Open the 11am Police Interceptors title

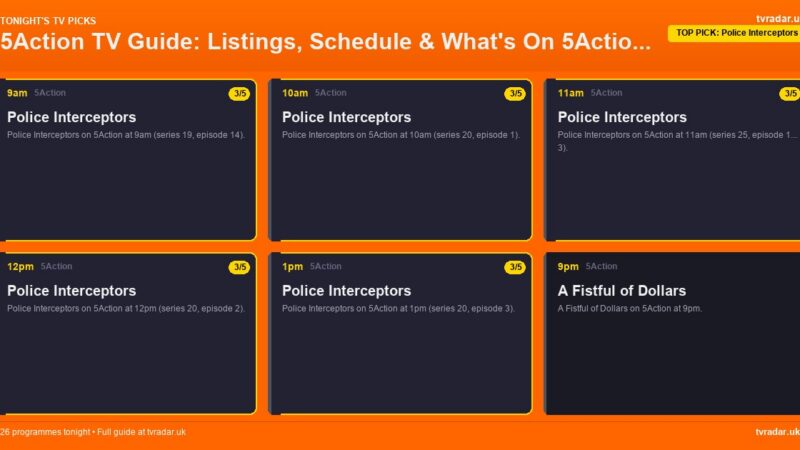pyautogui.click(x=622, y=117)
